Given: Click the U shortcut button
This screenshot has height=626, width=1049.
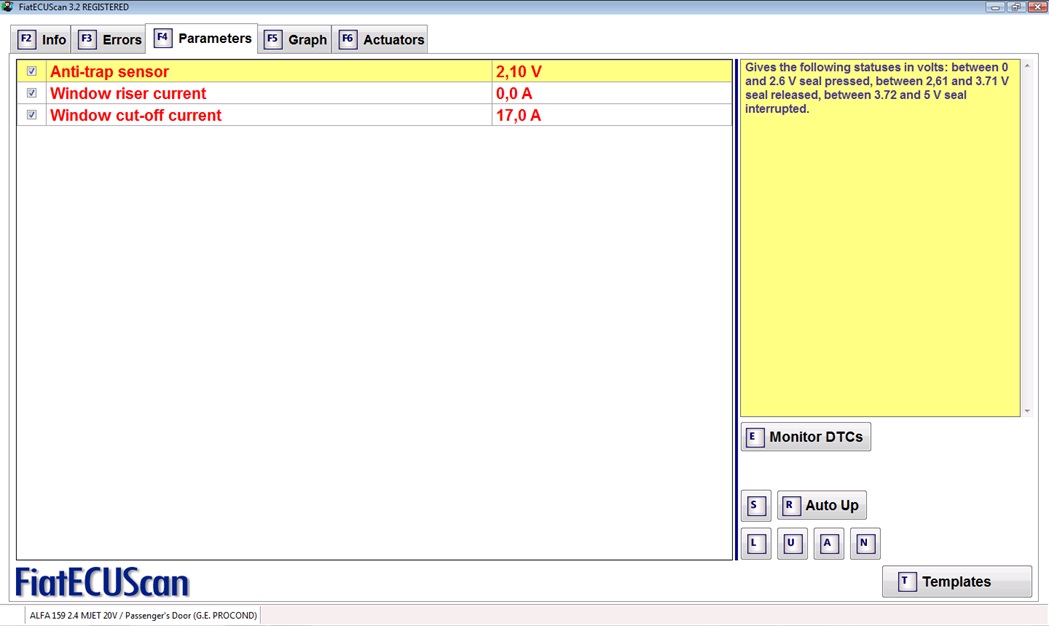Looking at the screenshot, I should tap(791, 544).
